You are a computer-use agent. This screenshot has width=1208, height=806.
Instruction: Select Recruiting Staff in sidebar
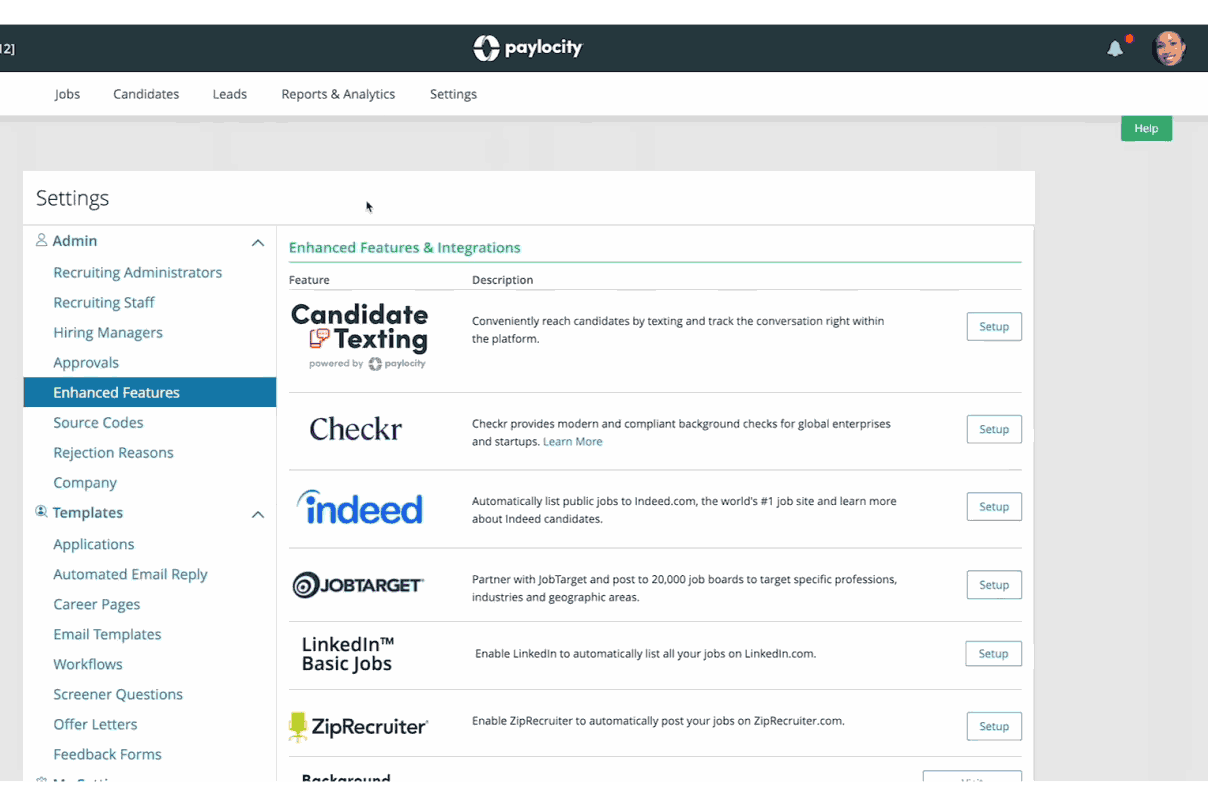(104, 302)
